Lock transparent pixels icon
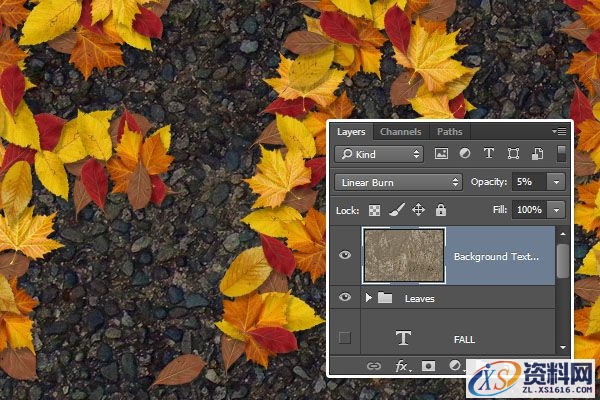Viewport: 600px width, 400px height. pos(375,210)
